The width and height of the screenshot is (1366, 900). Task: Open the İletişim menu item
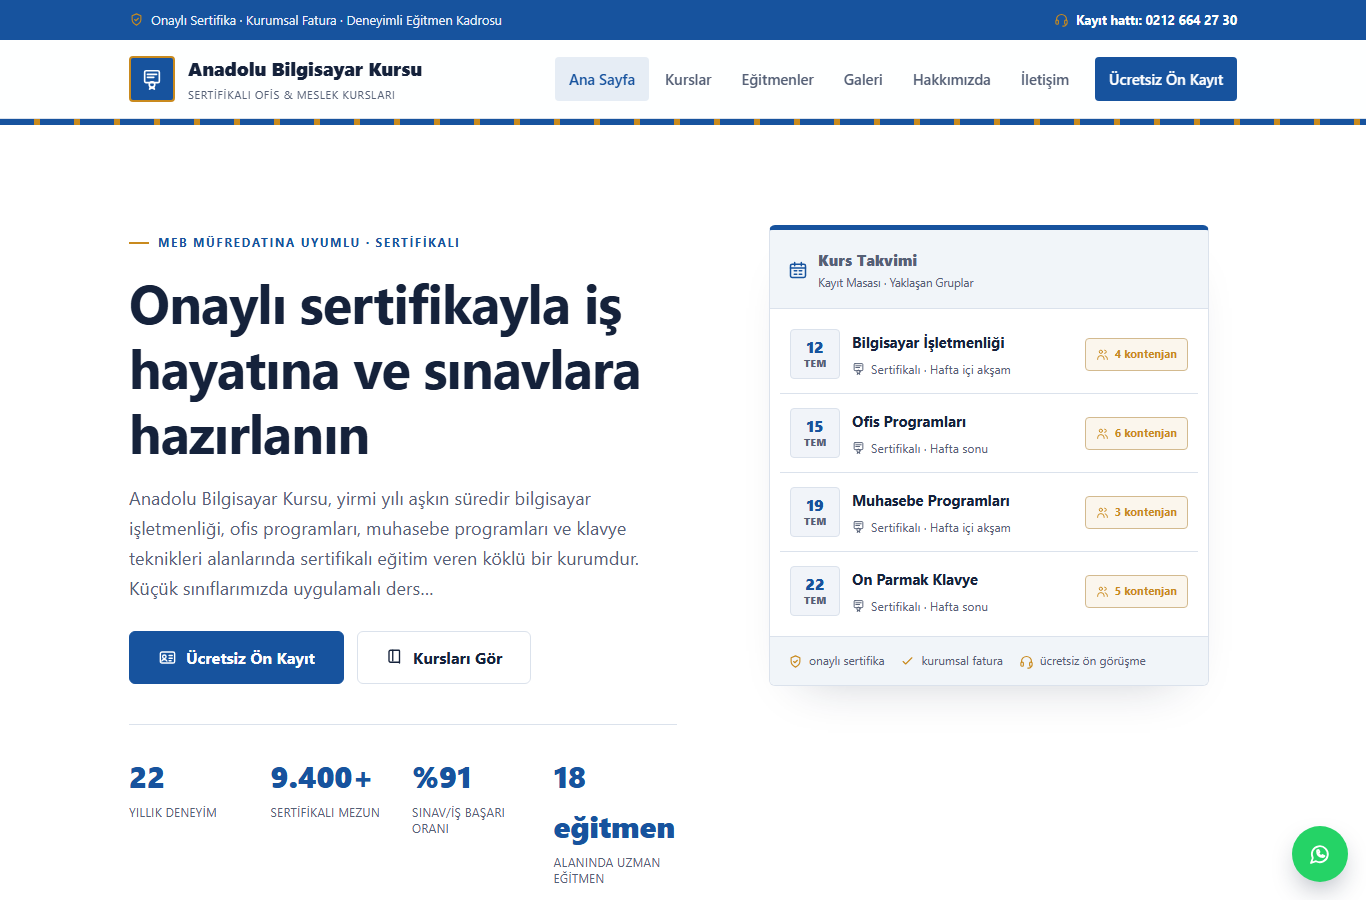pyautogui.click(x=1045, y=79)
